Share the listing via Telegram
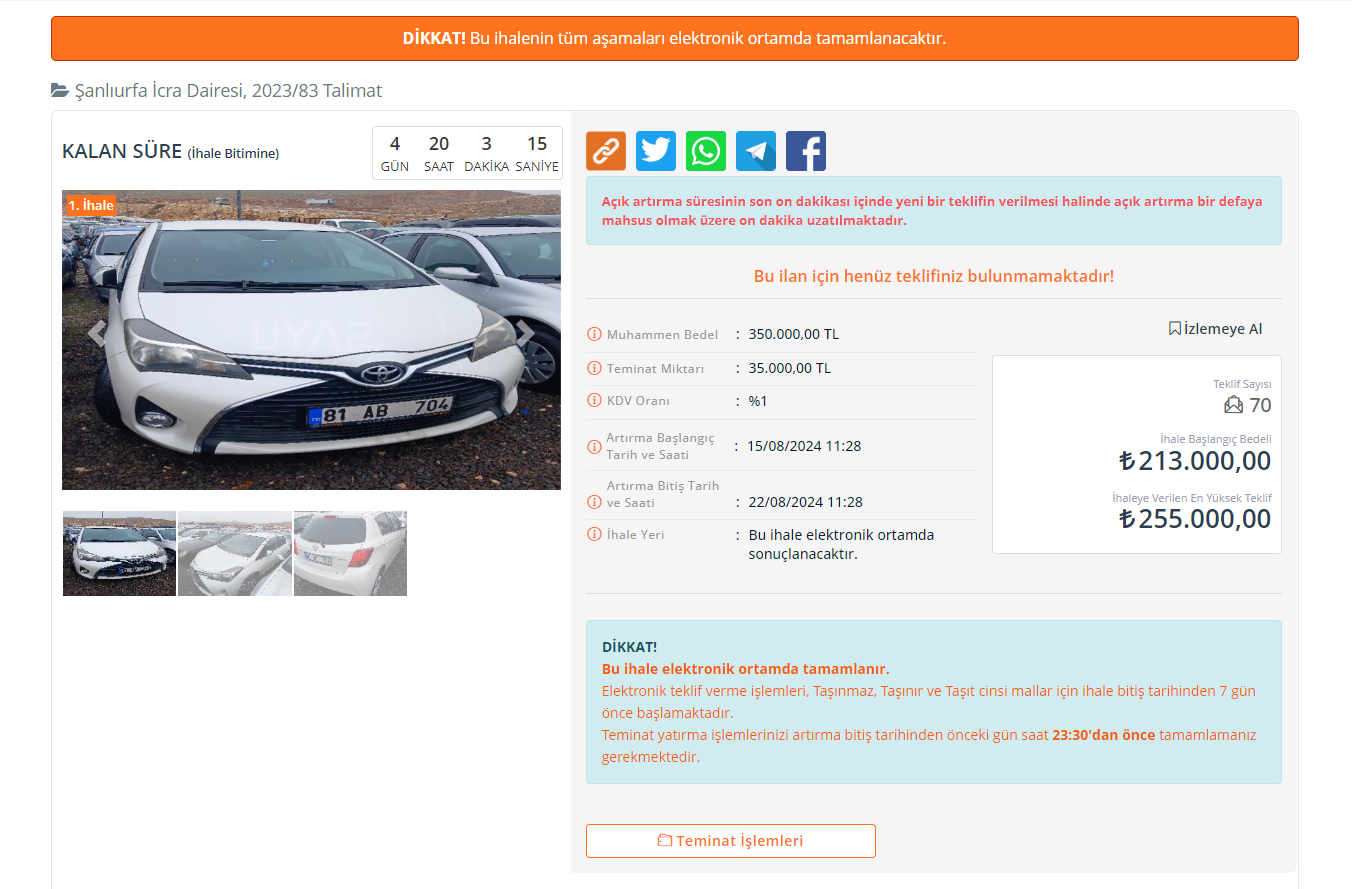 (755, 151)
